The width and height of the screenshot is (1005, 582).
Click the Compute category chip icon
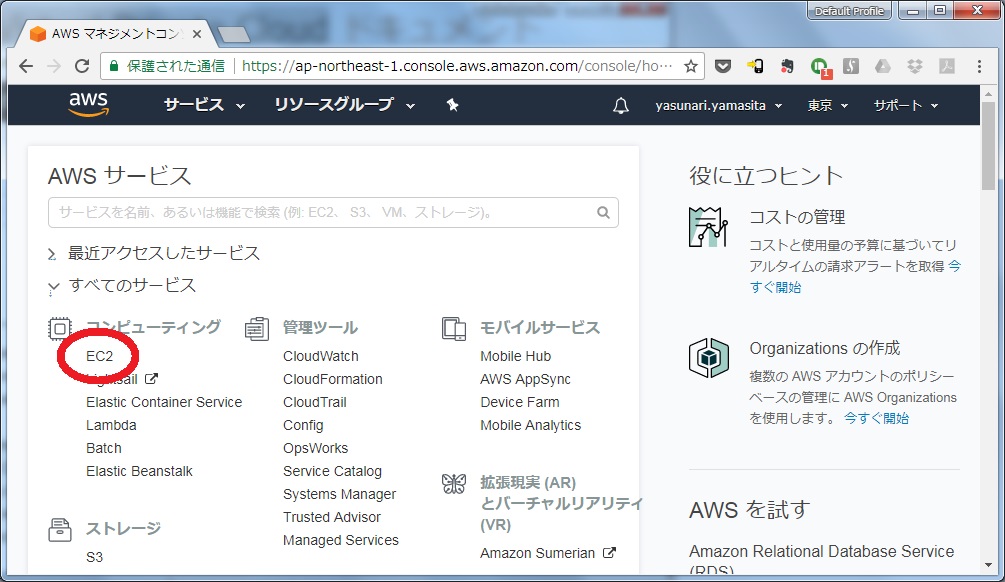pyautogui.click(x=60, y=329)
